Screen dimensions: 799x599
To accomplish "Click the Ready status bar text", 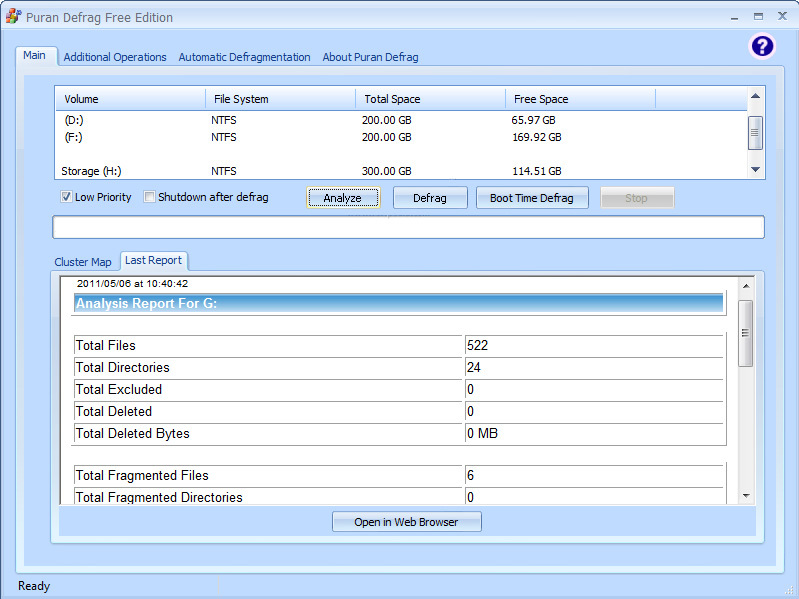I will click(x=34, y=586).
